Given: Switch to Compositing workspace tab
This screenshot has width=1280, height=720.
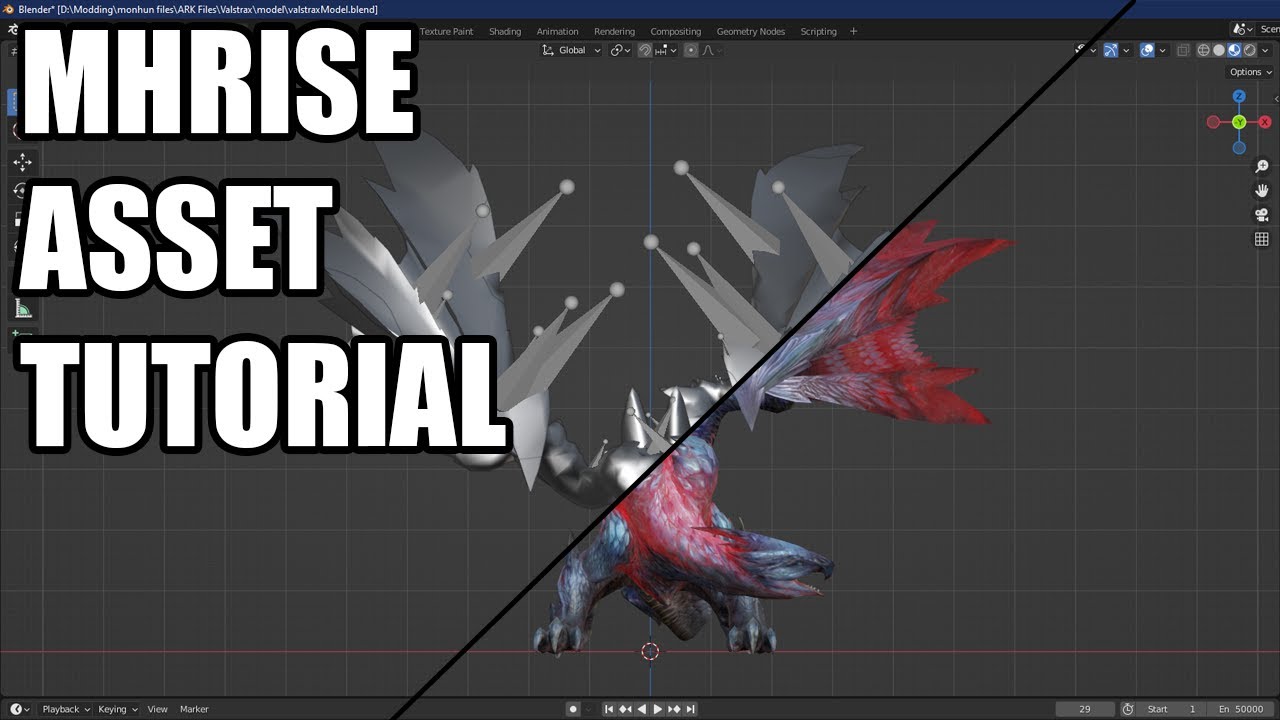Looking at the screenshot, I should [x=676, y=31].
